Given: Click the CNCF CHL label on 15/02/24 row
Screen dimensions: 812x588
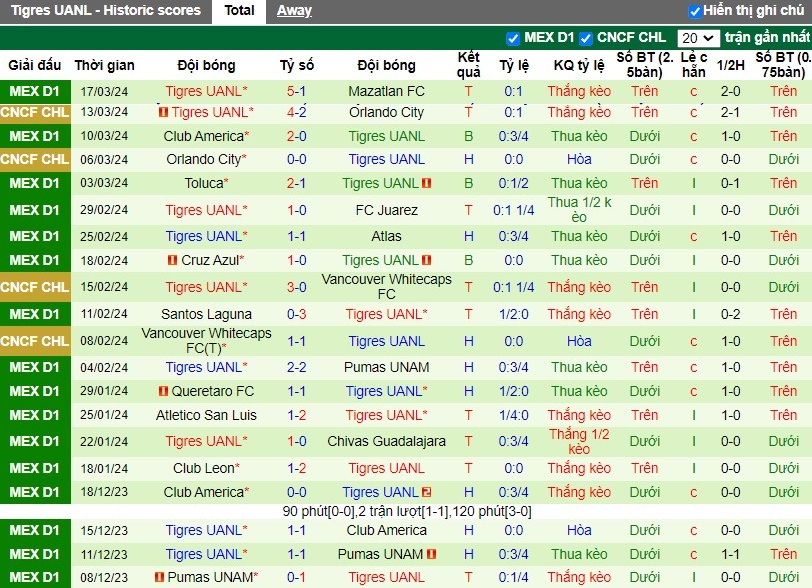Looking at the screenshot, I should click(x=35, y=287).
